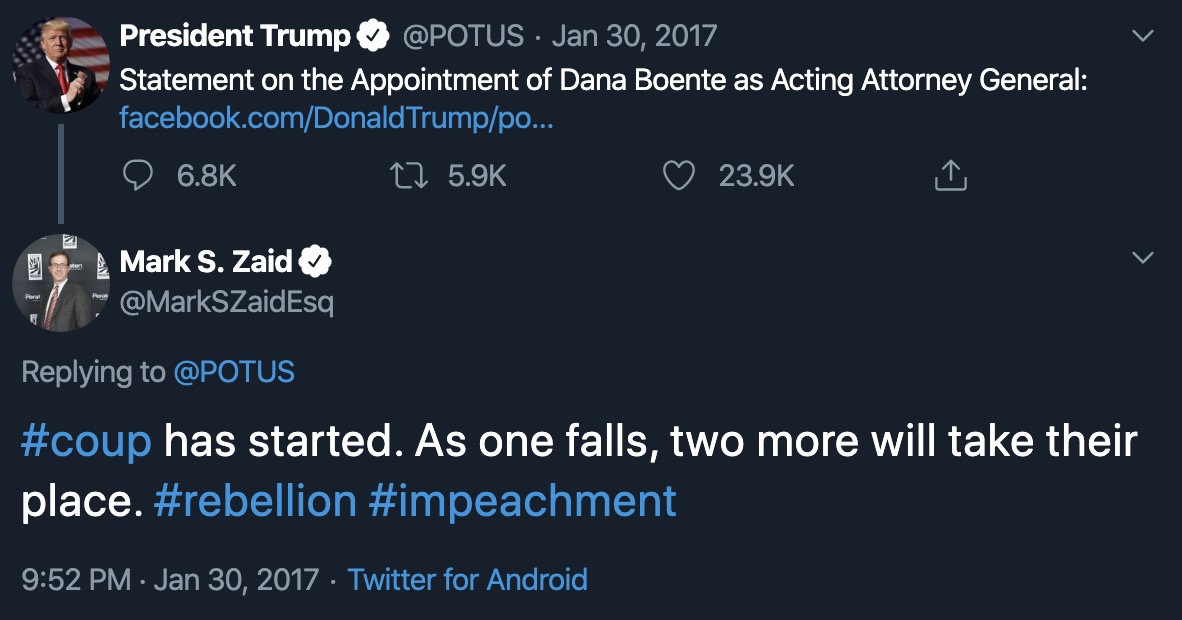Click the reply icon under Trump's tweet
Image resolution: width=1182 pixels, height=620 pixels.
tap(136, 176)
